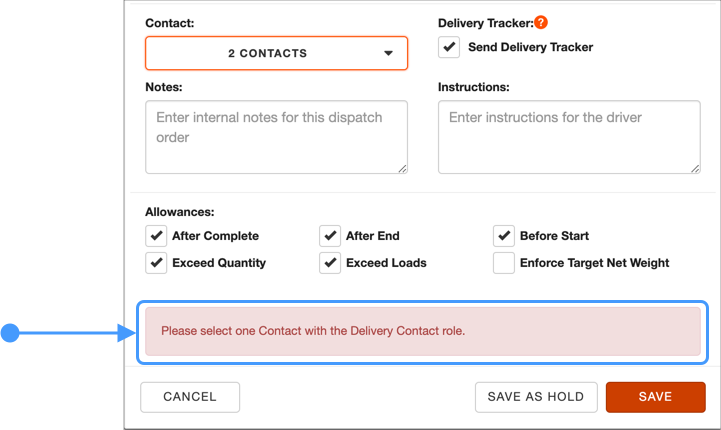Viewport: 721px width, 430px height.
Task: Toggle the After End allowance checkbox
Action: 330,236
